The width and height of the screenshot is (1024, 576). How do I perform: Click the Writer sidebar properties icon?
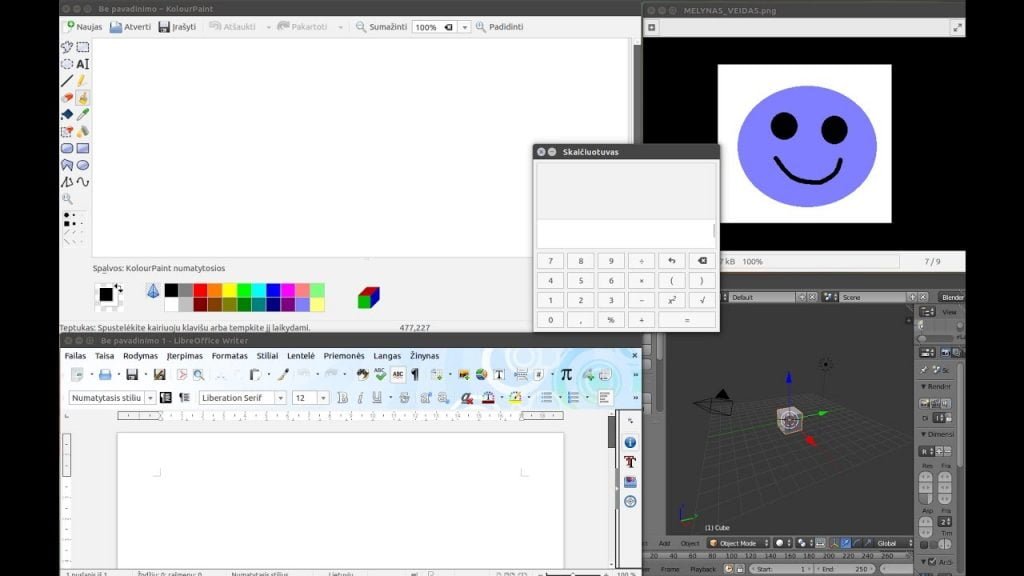pos(630,443)
